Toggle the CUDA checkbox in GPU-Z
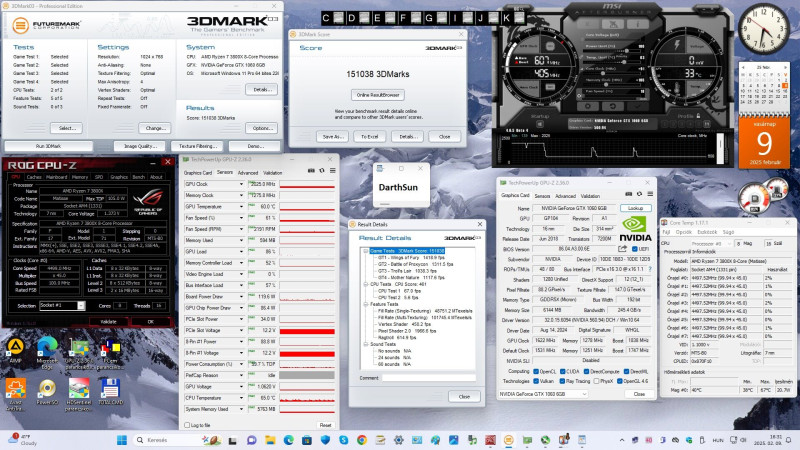The width and height of the screenshot is (800, 450). (562, 371)
